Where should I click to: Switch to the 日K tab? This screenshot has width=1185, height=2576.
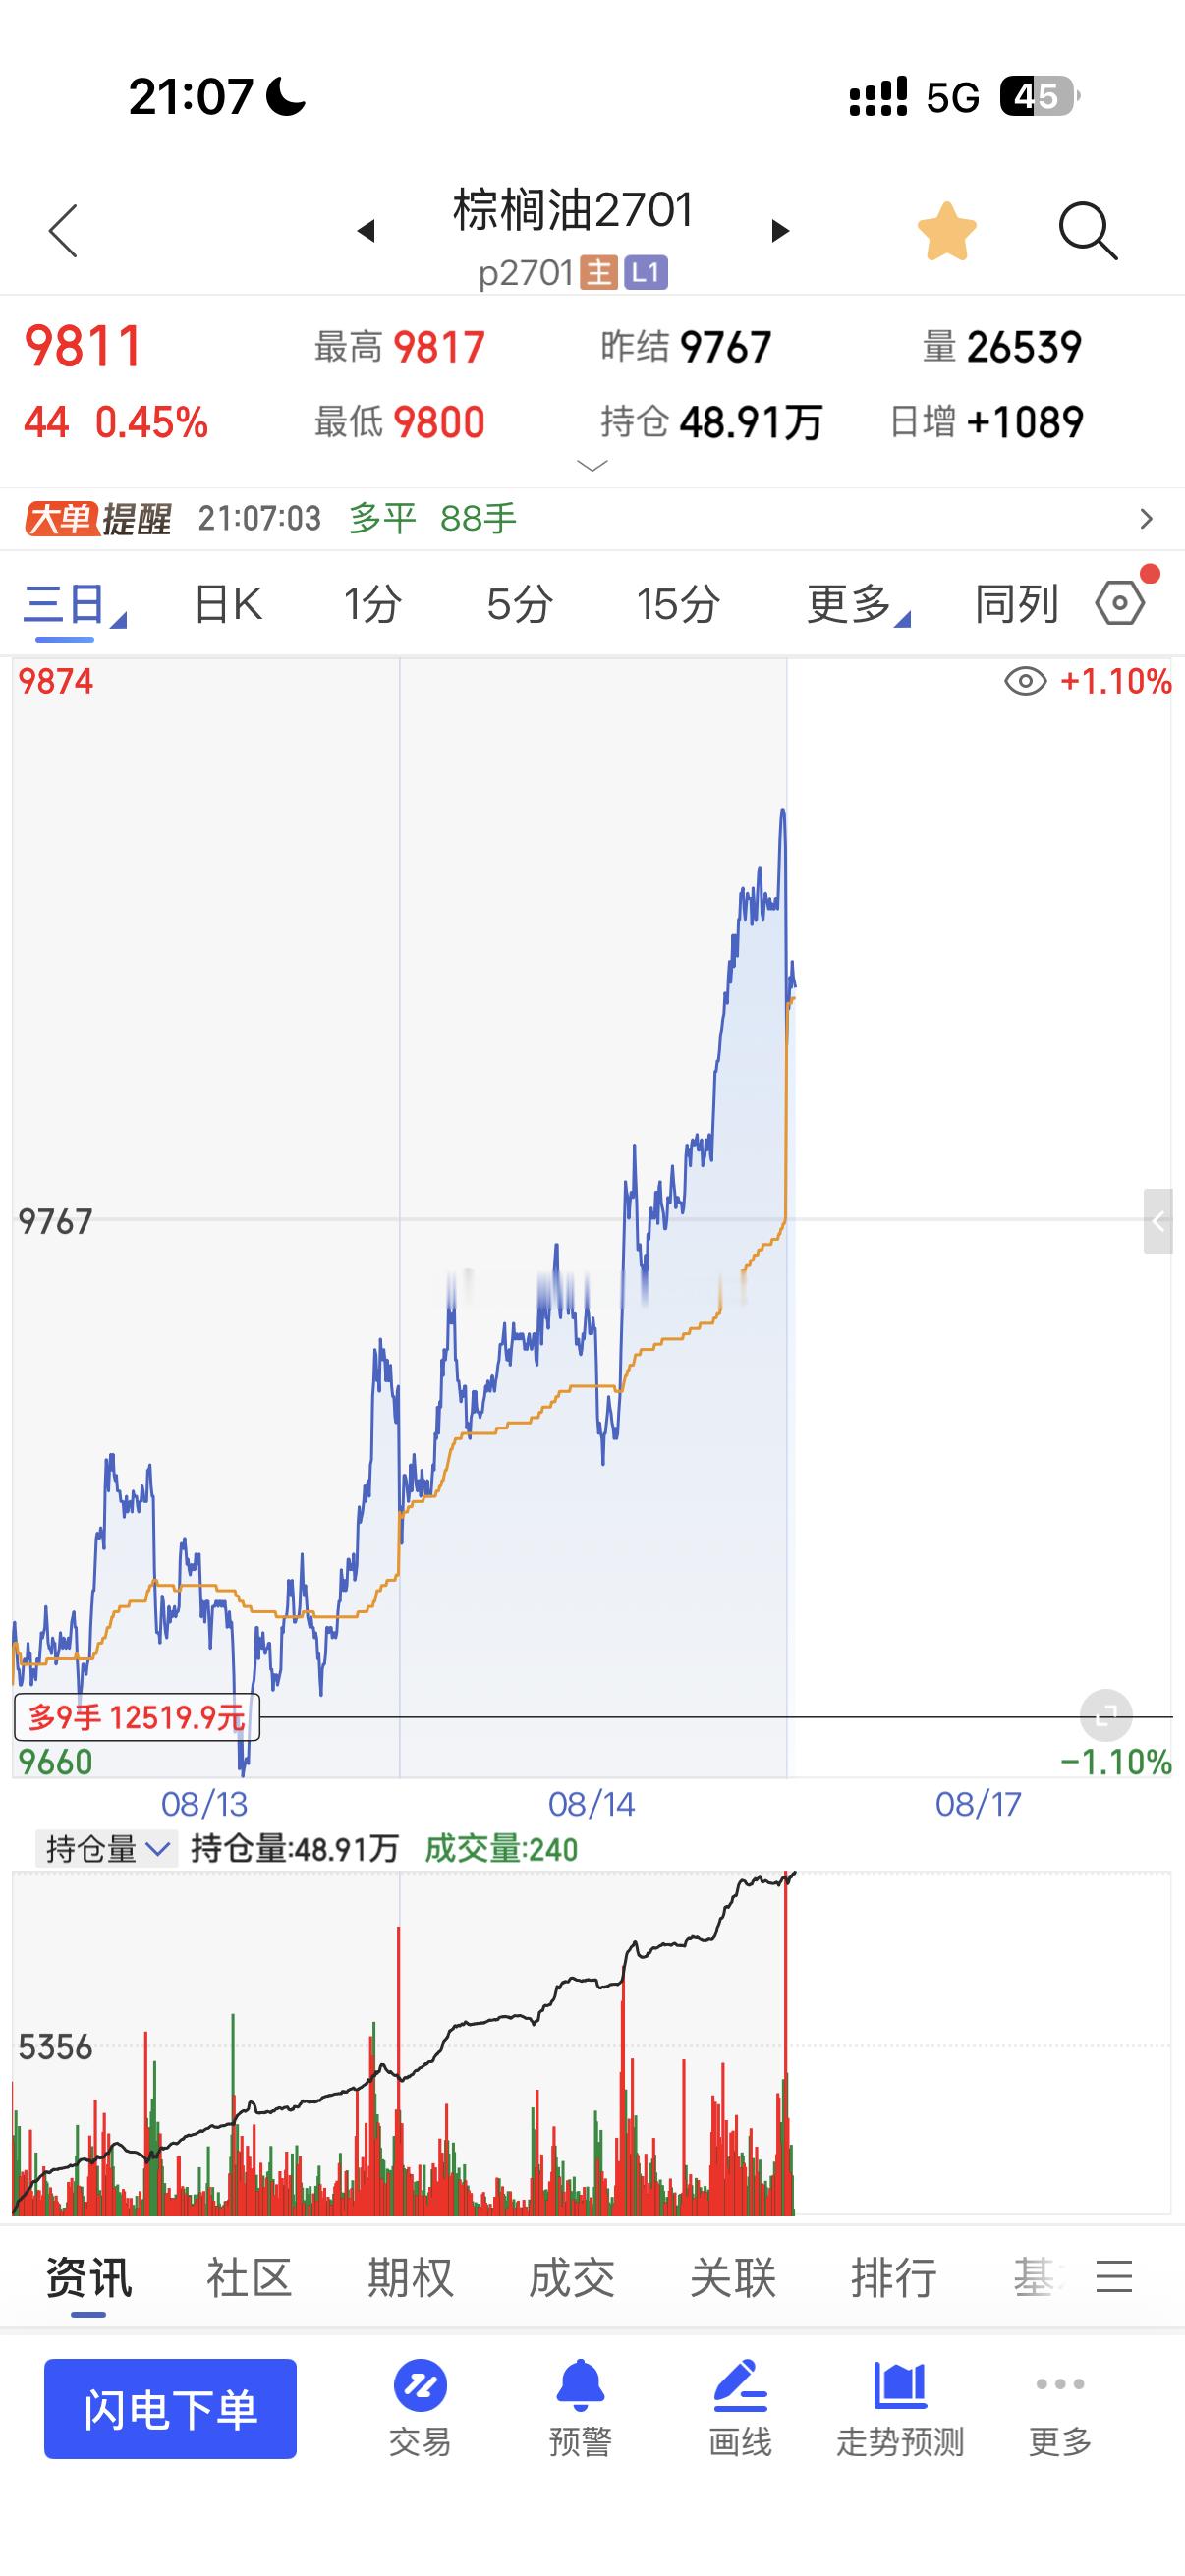coord(228,604)
